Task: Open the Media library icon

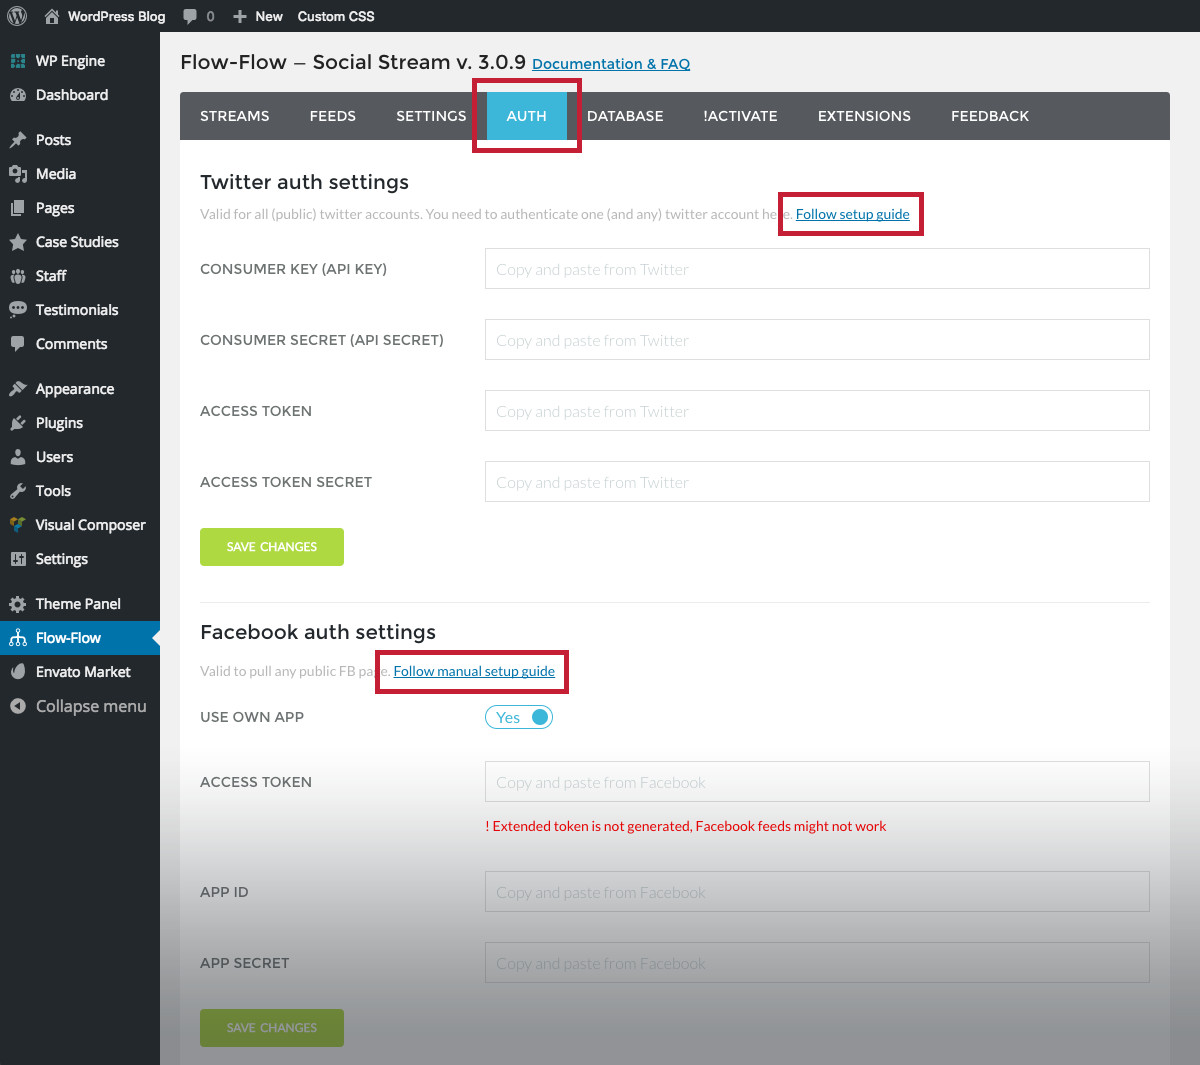Action: 18,174
